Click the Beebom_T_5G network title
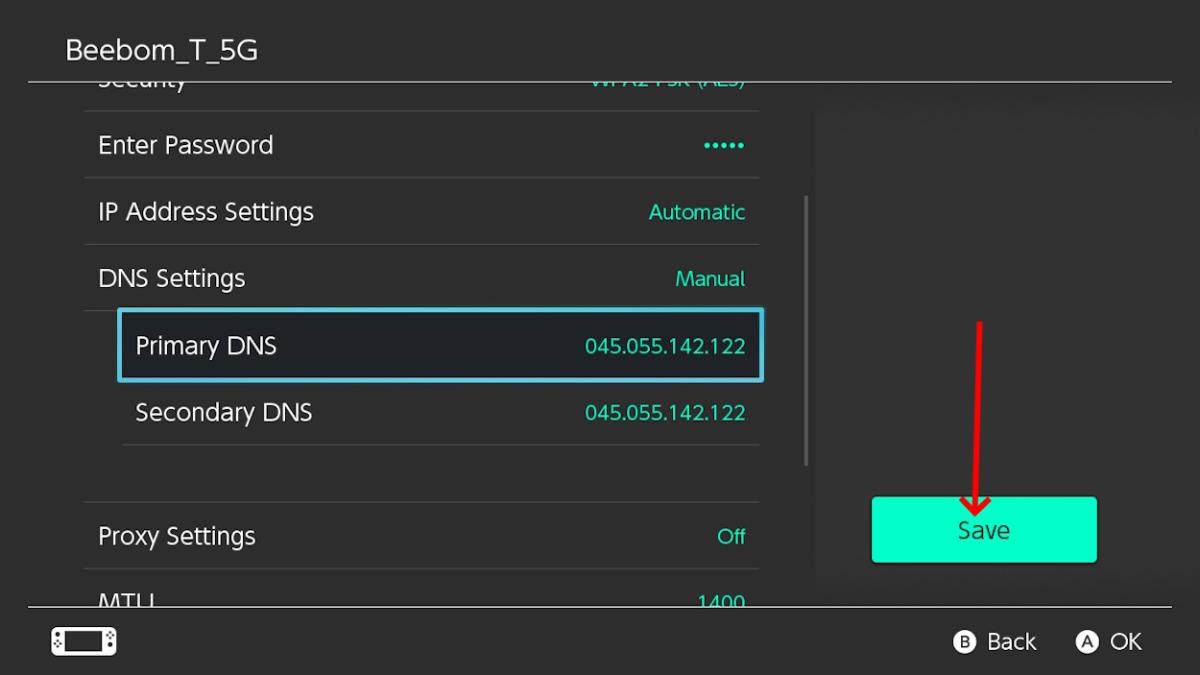The height and width of the screenshot is (675, 1200). point(162,50)
